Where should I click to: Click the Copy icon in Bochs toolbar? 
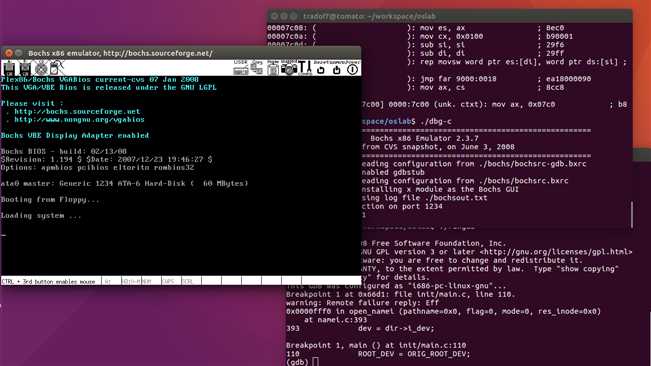point(257,68)
